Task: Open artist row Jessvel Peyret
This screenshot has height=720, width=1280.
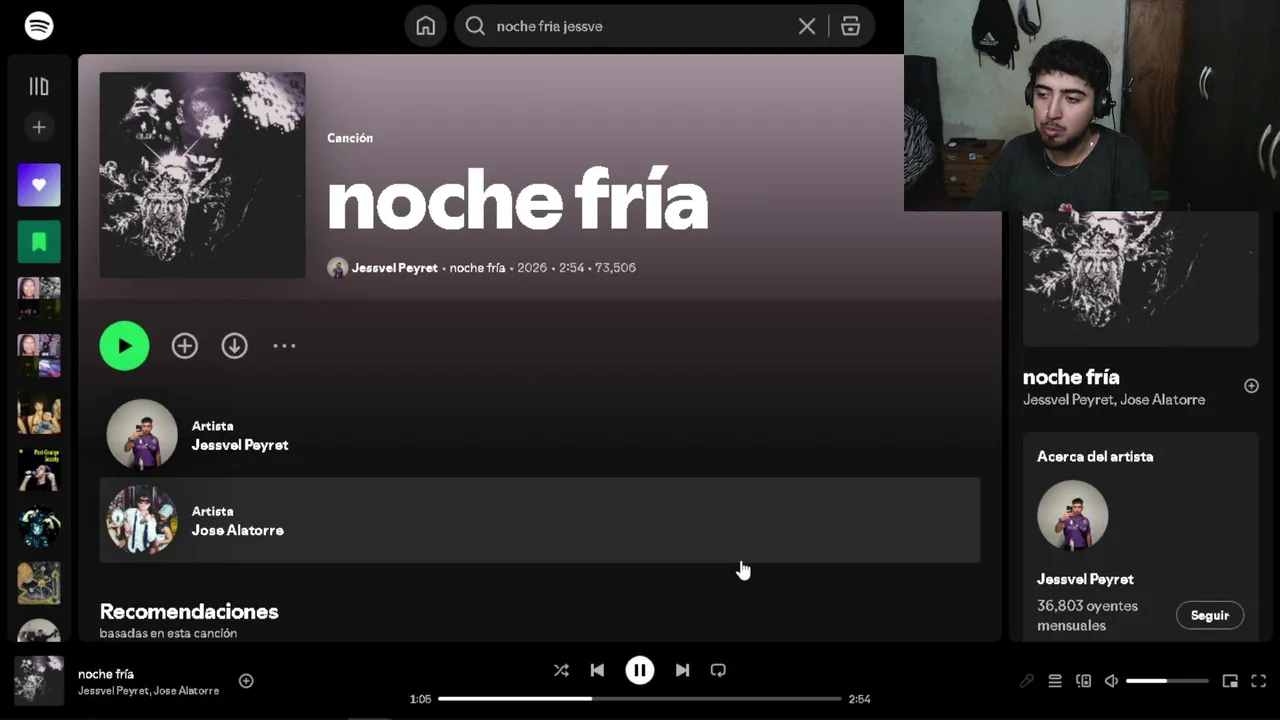Action: 540,435
